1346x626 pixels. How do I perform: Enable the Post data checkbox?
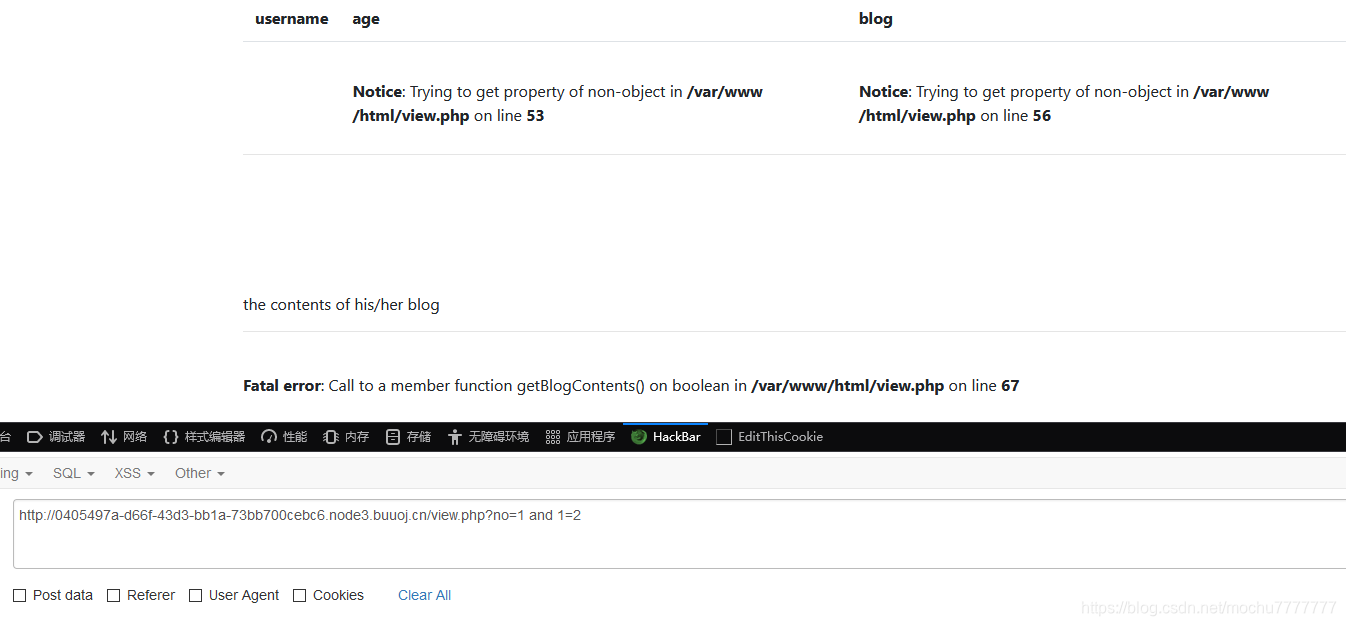click(x=20, y=596)
